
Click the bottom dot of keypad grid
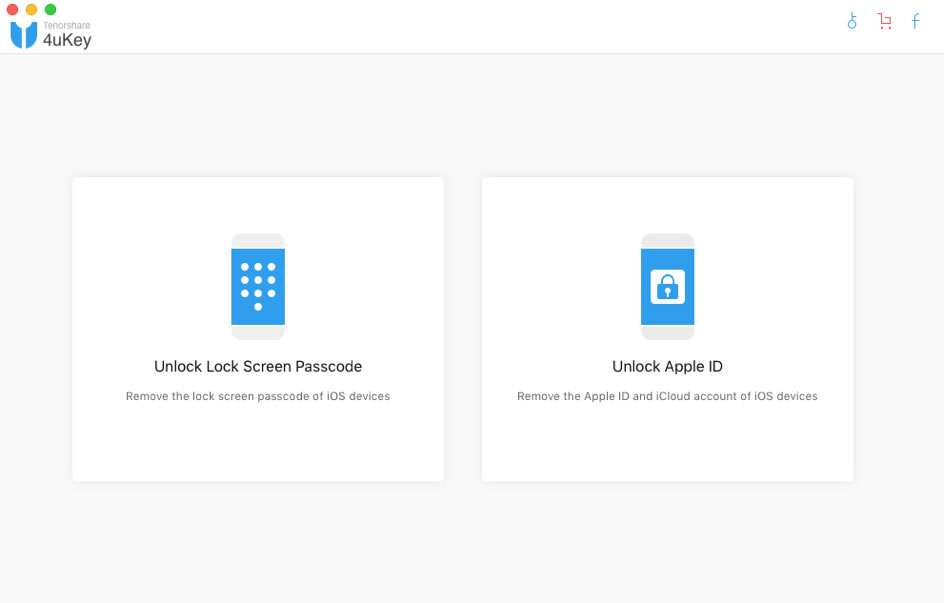point(258,307)
